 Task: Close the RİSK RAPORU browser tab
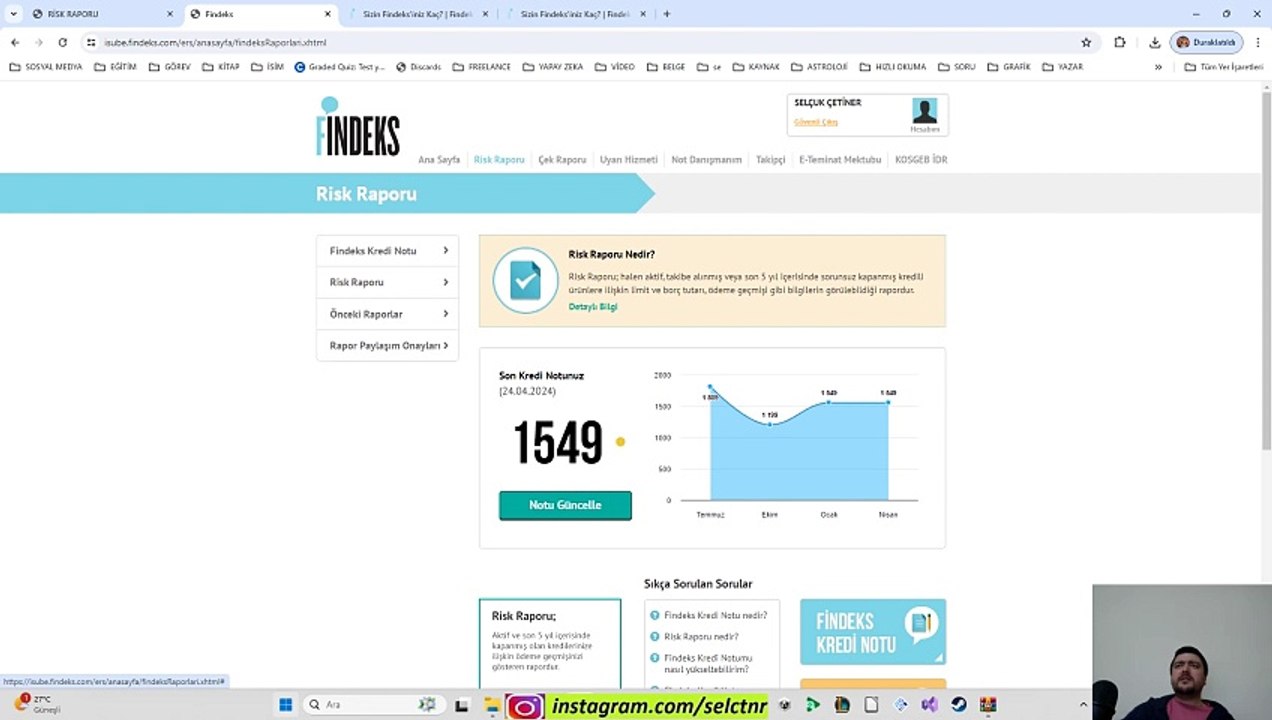(169, 14)
